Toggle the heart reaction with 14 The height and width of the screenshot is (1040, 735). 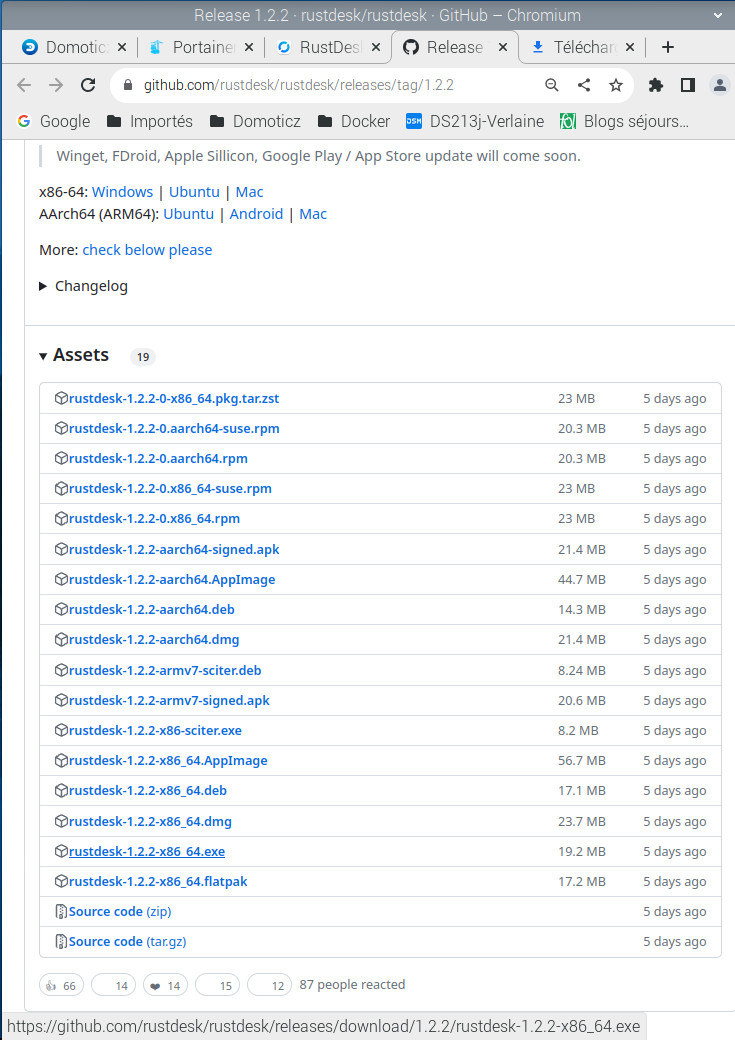[x=165, y=985]
